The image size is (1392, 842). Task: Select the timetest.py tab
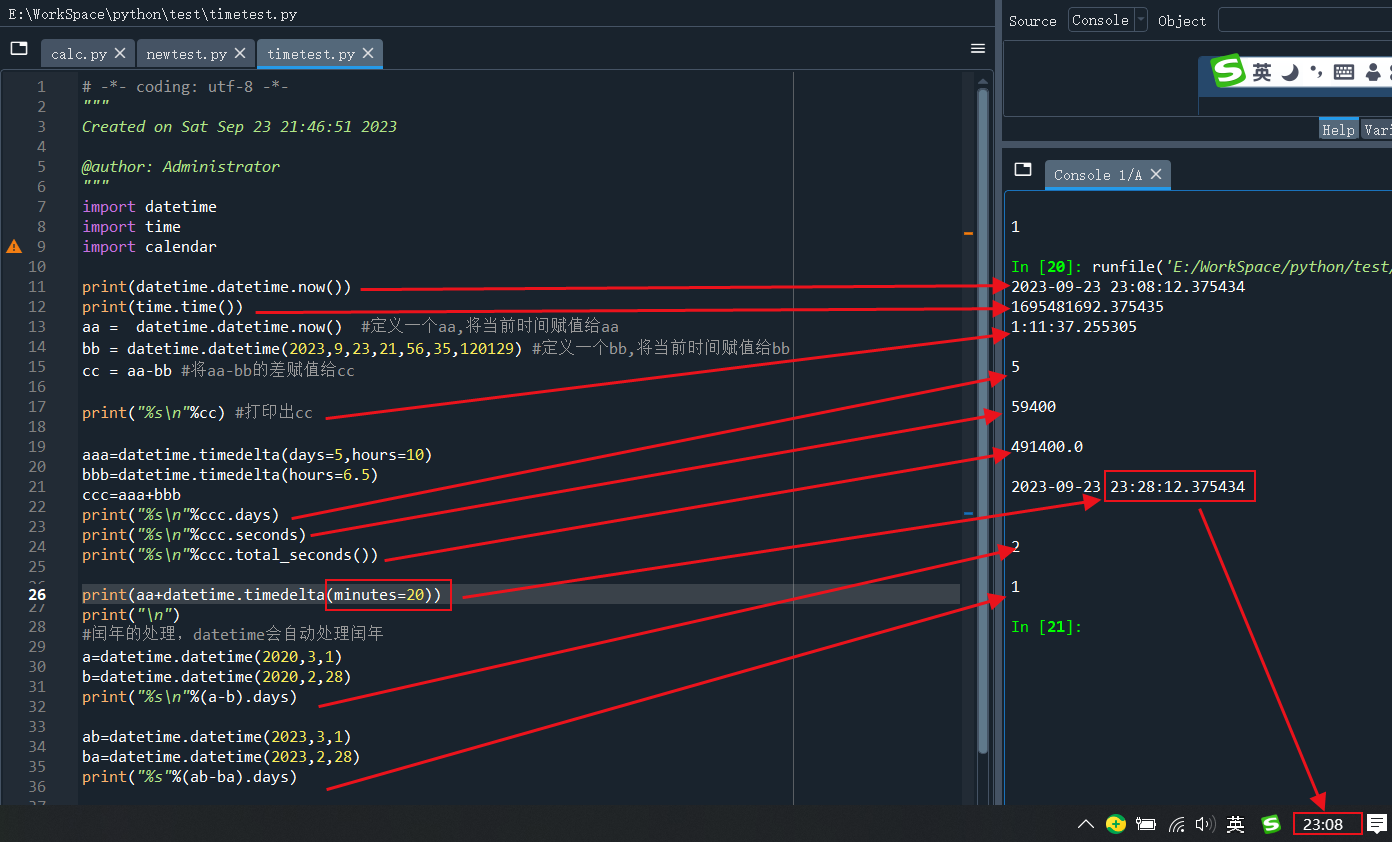pyautogui.click(x=311, y=54)
